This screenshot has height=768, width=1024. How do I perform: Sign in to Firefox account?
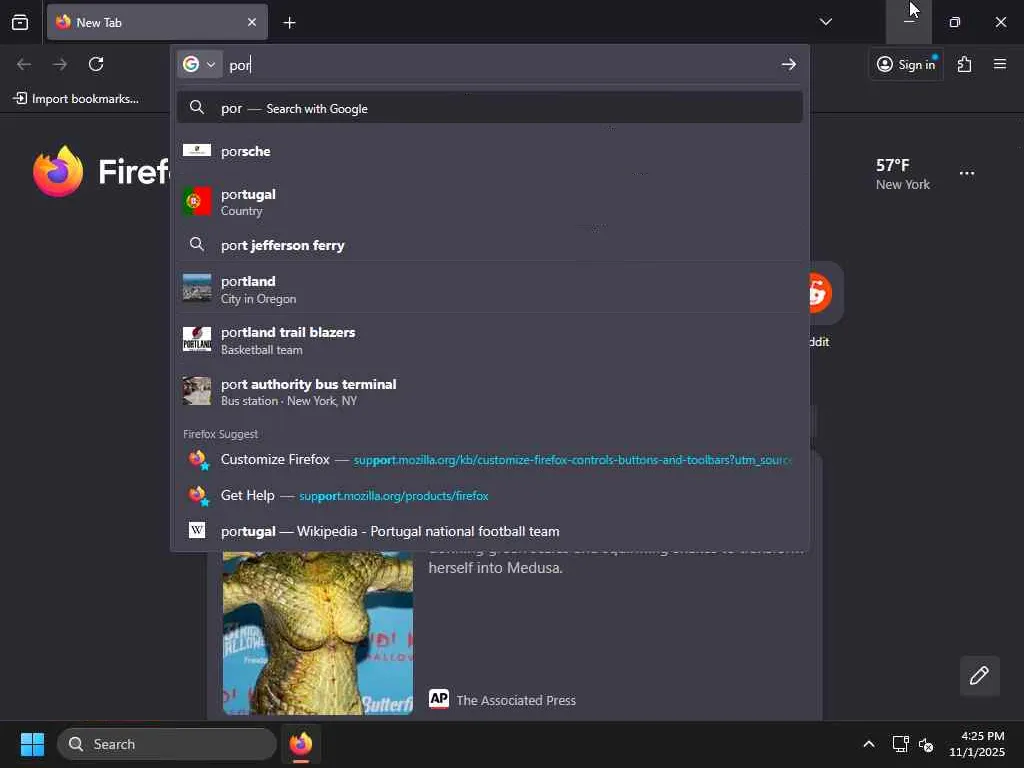[x=906, y=64]
